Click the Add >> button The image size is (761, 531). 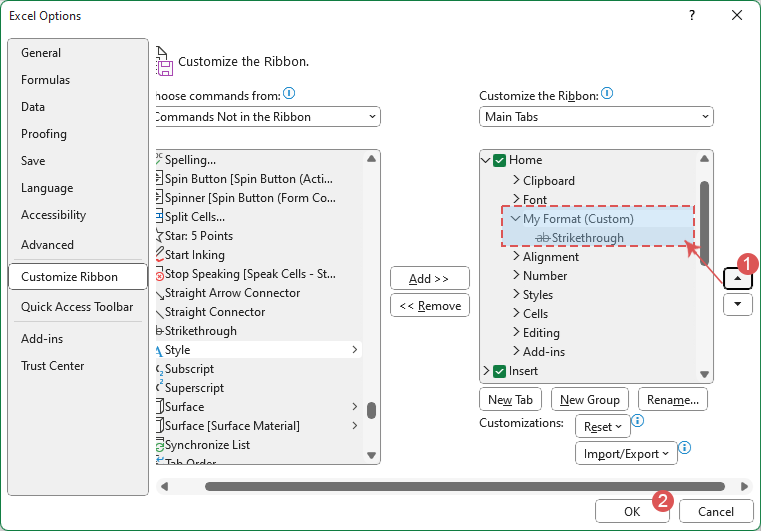pyautogui.click(x=429, y=278)
